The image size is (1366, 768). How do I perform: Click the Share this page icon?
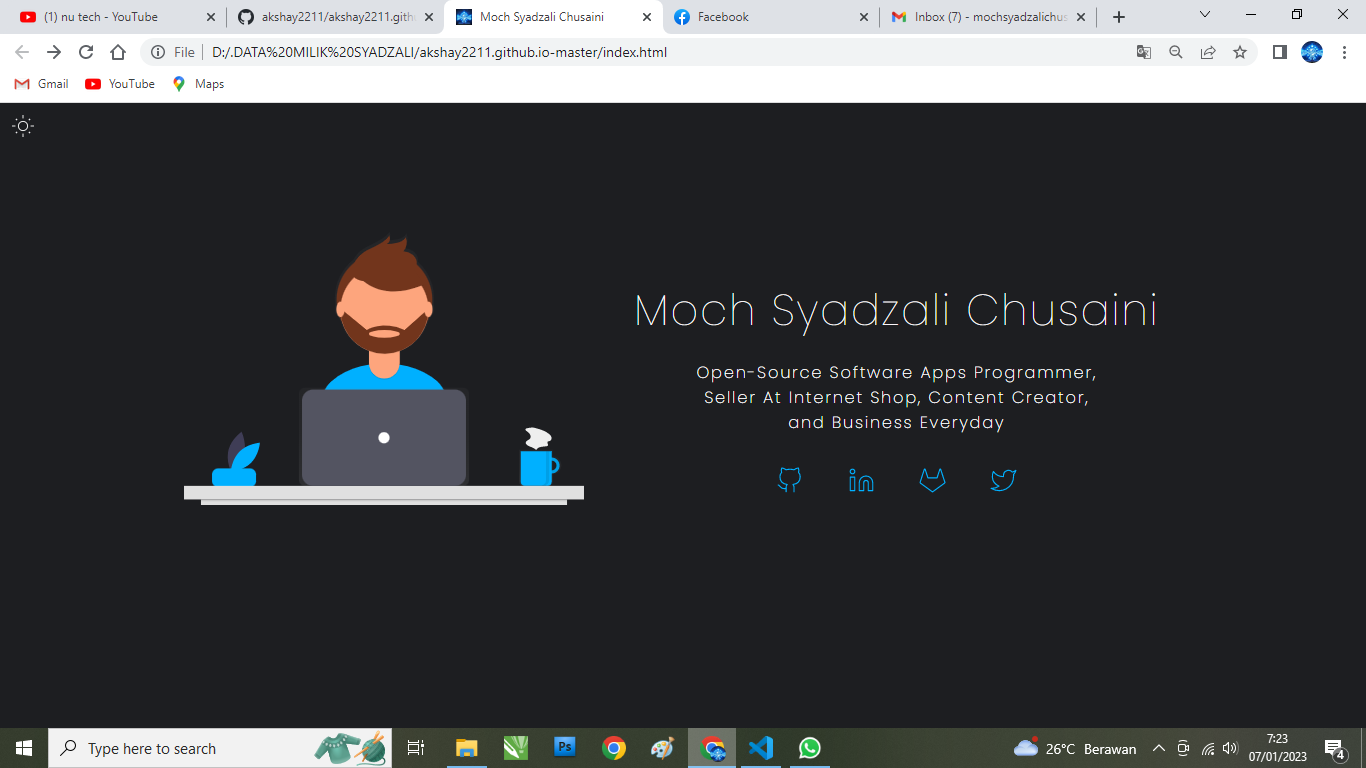pos(1208,52)
